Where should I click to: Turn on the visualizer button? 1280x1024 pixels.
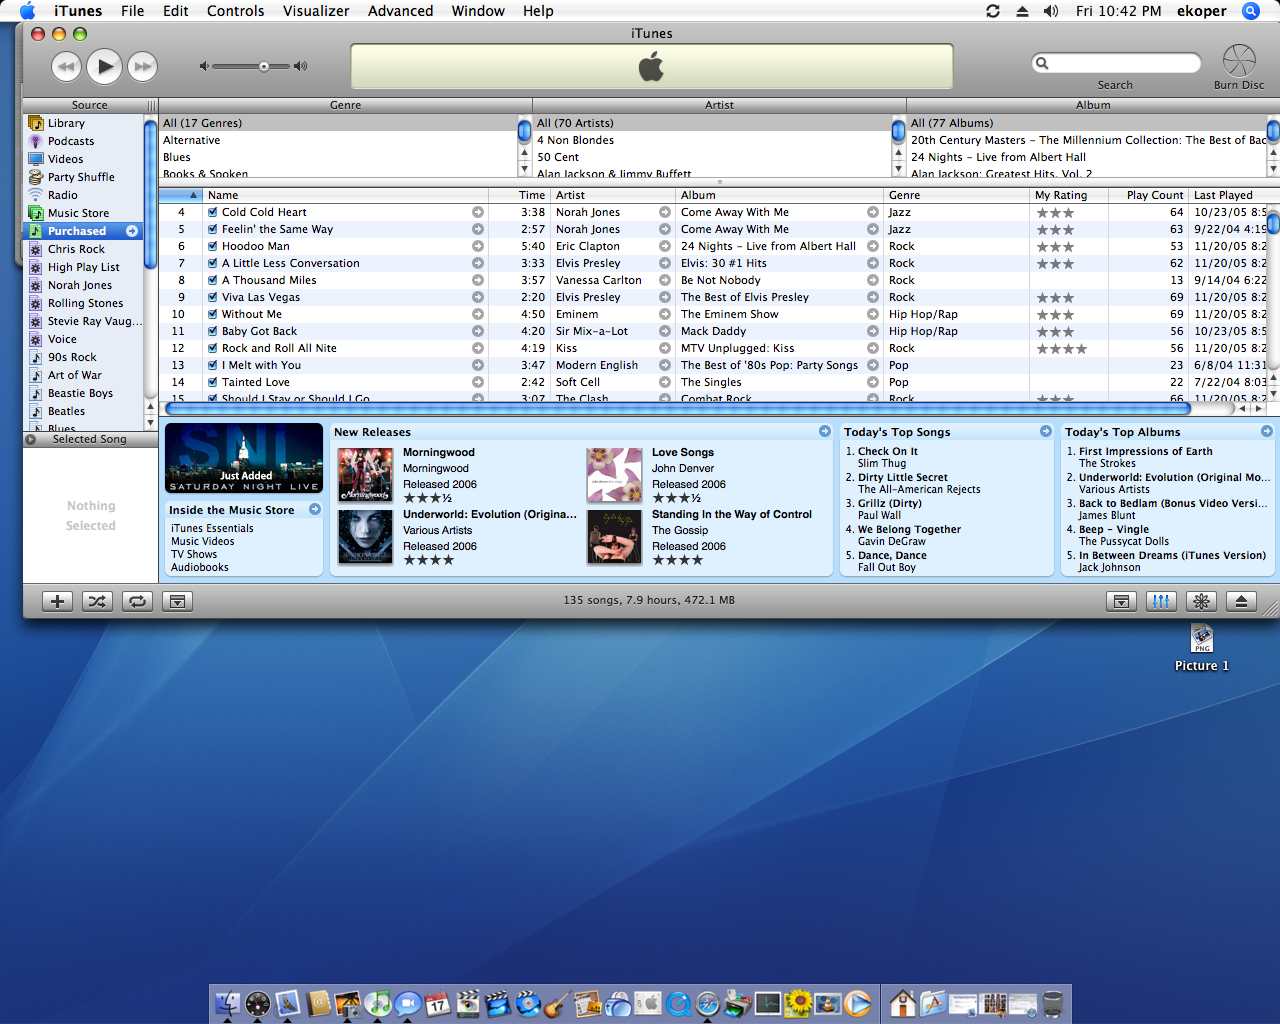1201,601
